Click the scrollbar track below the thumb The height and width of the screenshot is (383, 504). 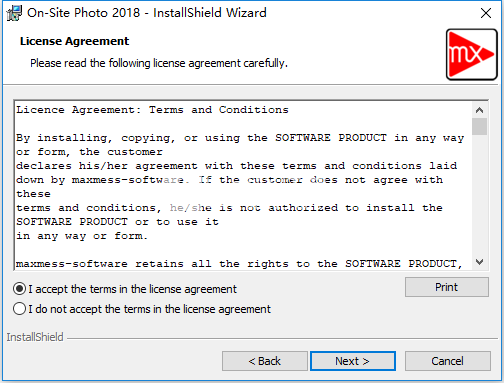tap(479, 197)
